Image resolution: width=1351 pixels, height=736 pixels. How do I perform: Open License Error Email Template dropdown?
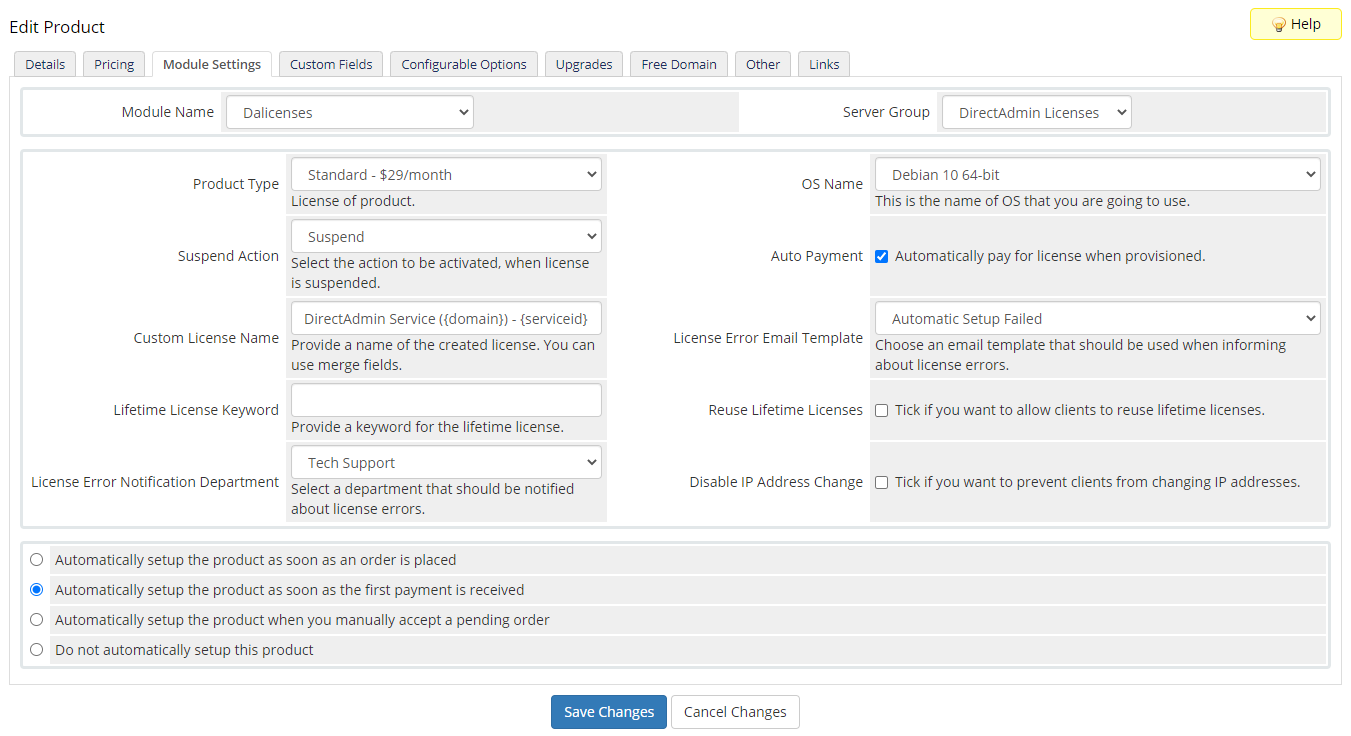pos(1097,319)
